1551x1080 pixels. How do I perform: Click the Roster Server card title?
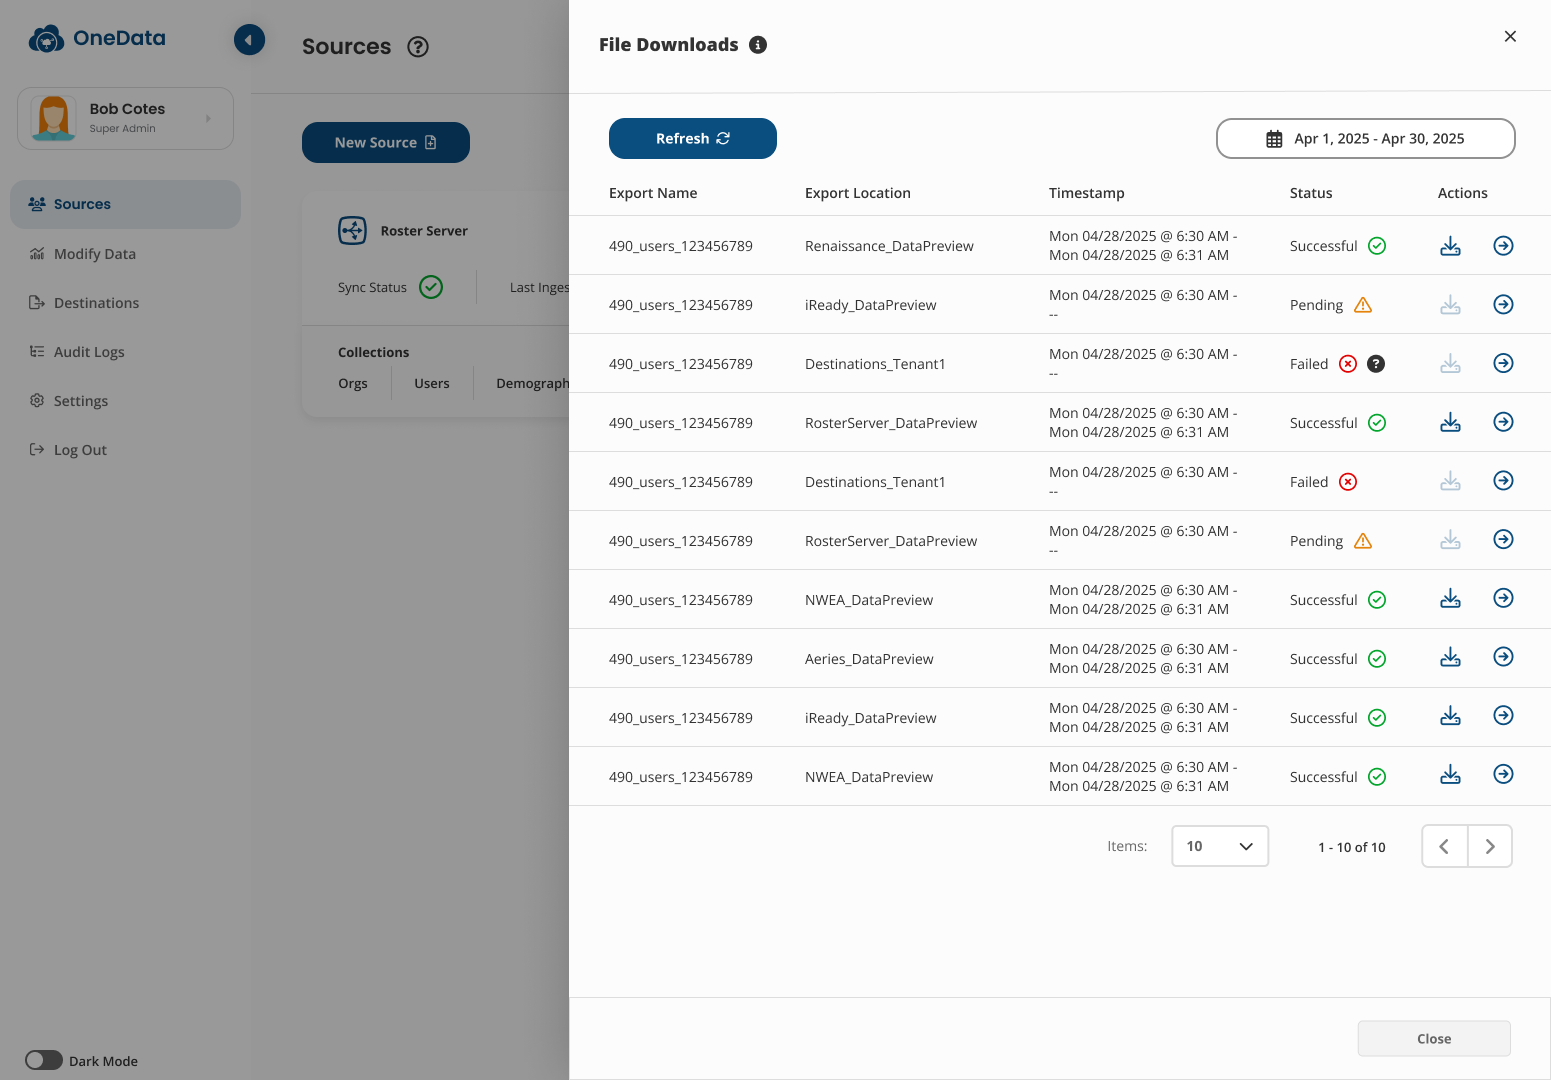(x=424, y=231)
